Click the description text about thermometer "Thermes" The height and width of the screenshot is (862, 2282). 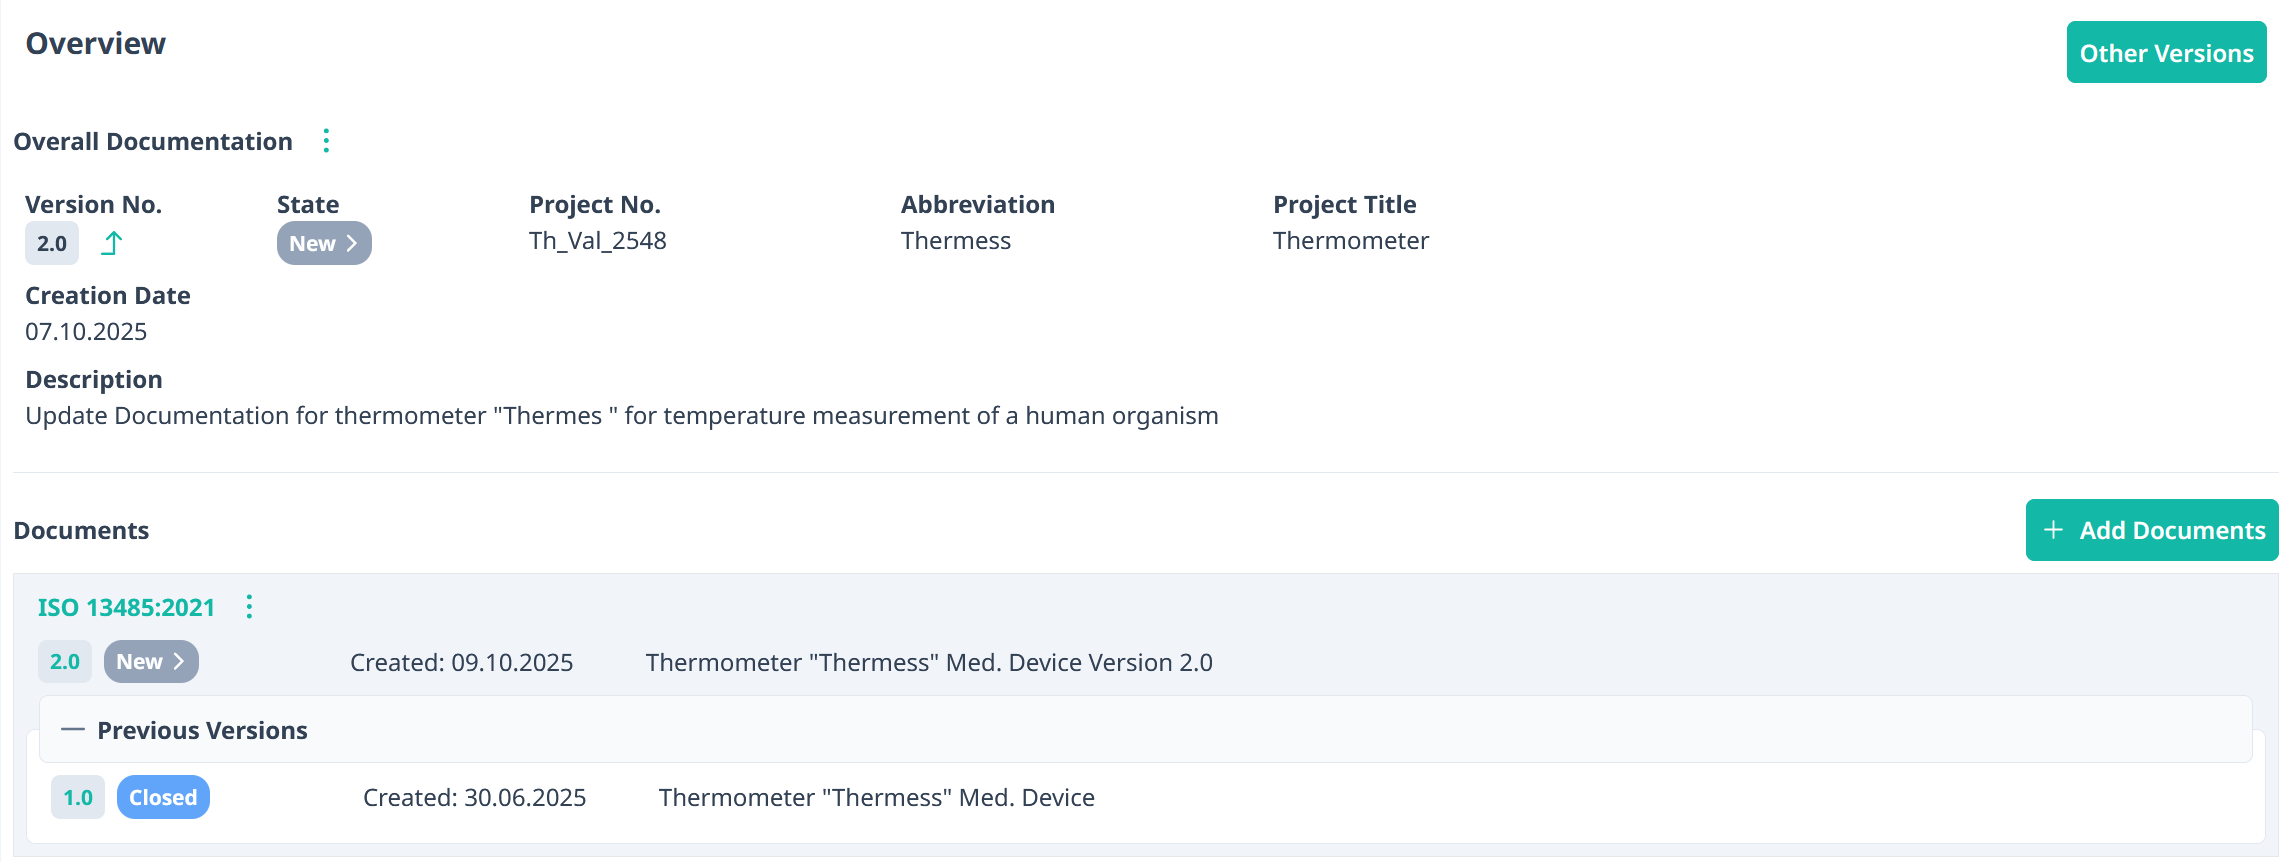(621, 416)
